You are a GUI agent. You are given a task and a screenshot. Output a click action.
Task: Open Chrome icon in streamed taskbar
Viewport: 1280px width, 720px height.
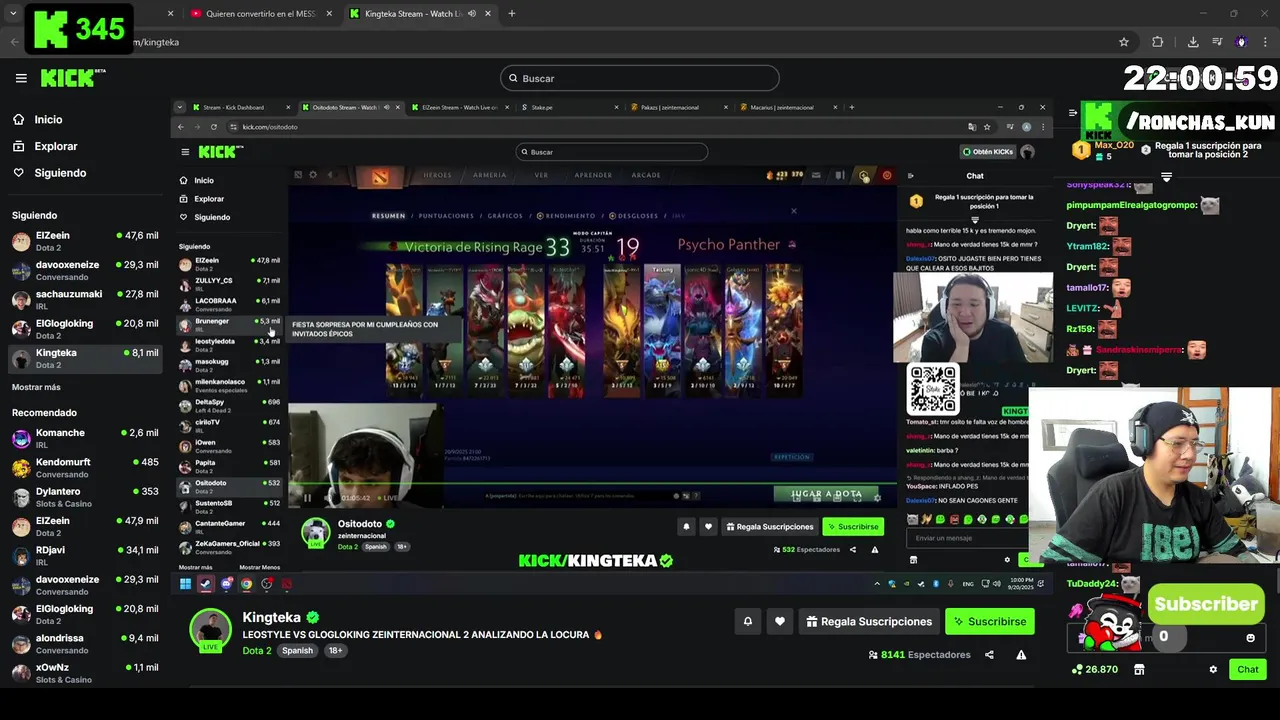[246, 584]
